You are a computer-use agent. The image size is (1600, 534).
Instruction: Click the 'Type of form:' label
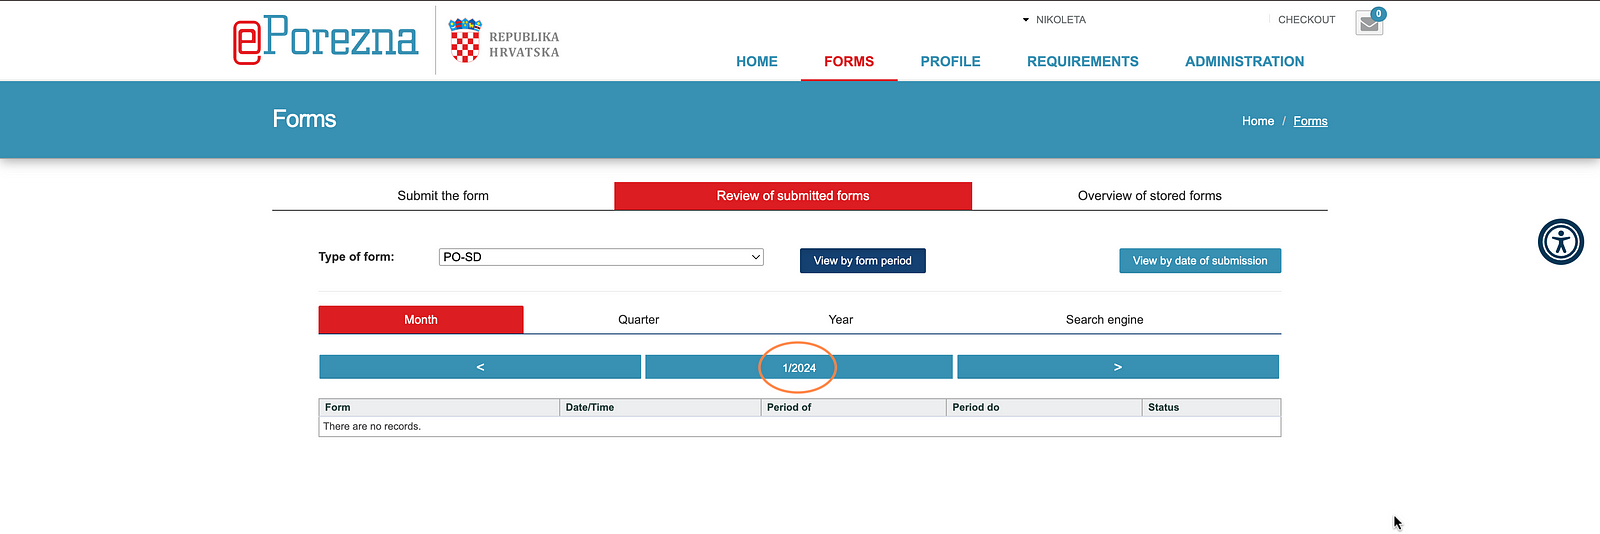pos(356,257)
